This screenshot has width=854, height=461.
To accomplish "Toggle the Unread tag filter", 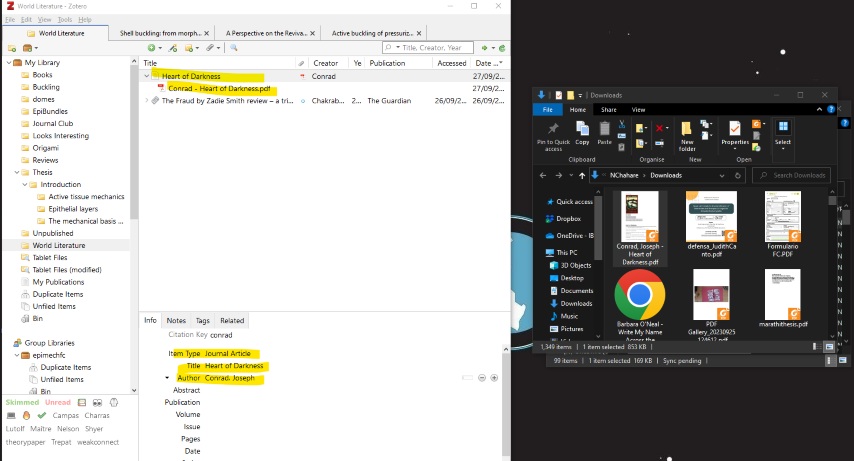I will [58, 402].
